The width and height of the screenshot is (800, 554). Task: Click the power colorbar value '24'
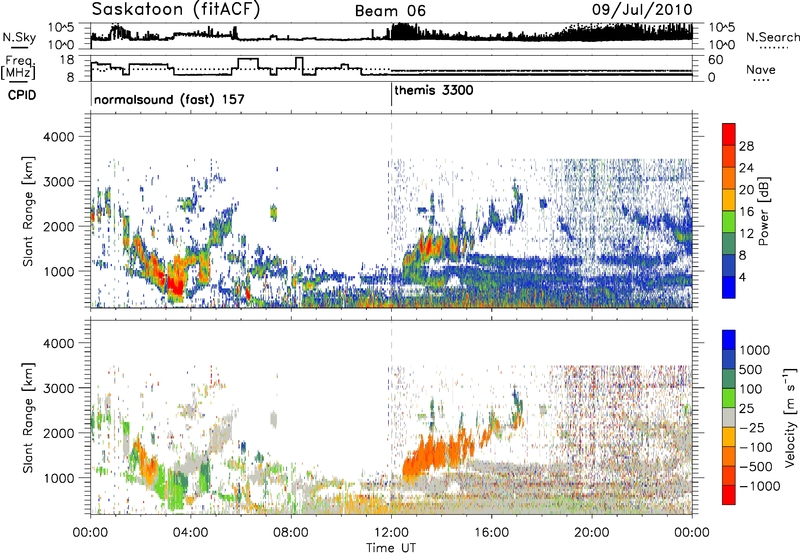(746, 168)
